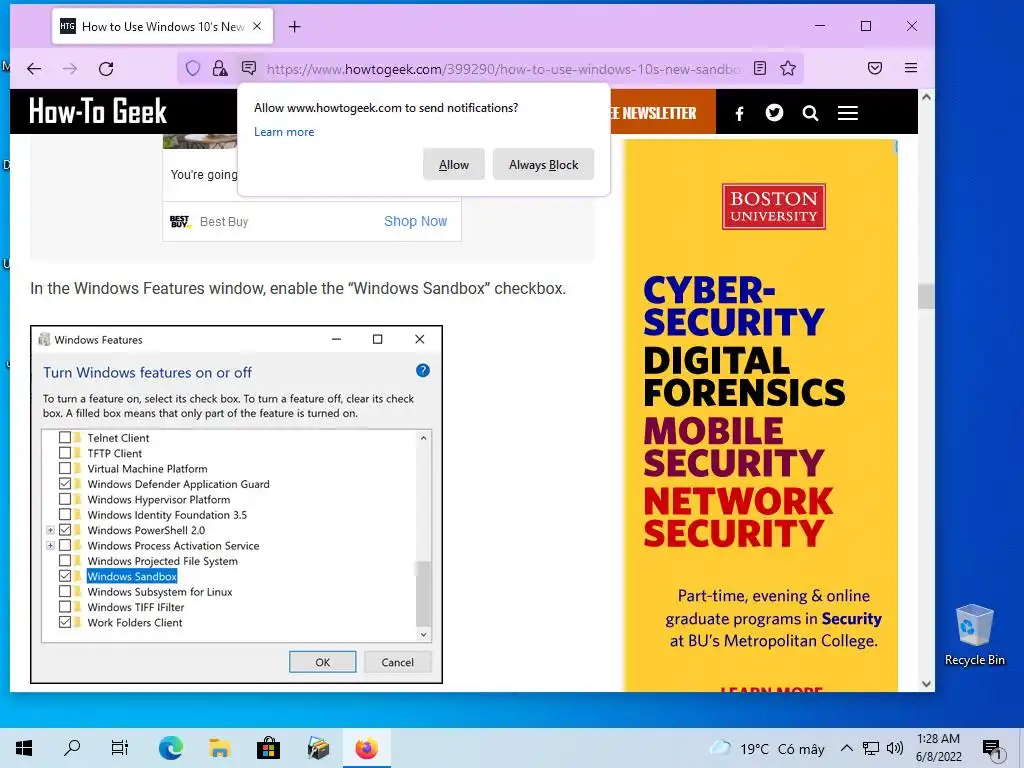Toggle reader view icon
Viewport: 1024px width, 768px height.
[760, 68]
